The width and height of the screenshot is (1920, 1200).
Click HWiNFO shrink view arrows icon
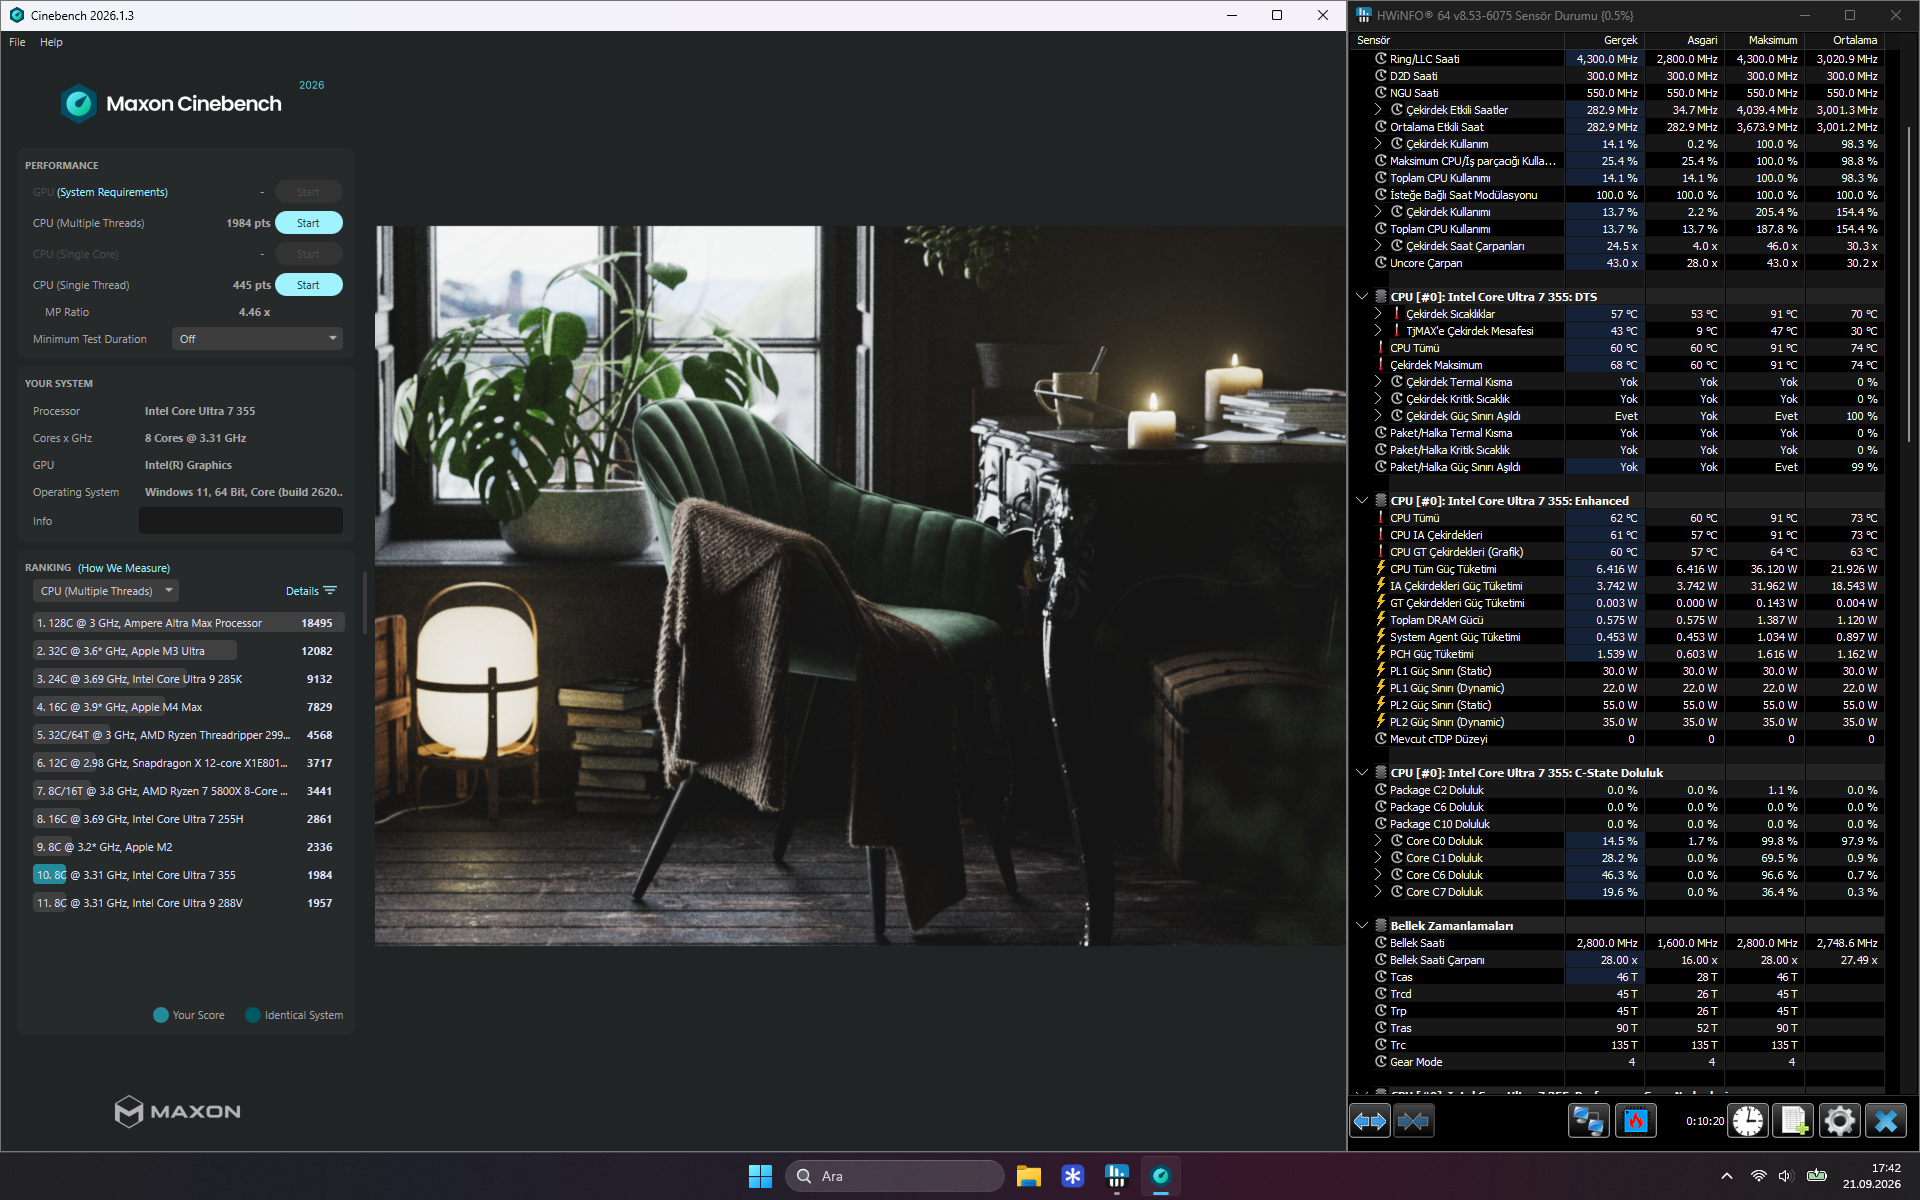click(1414, 1121)
